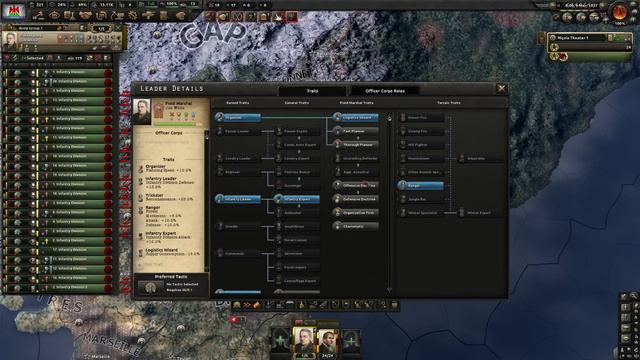This screenshot has width=640, height=360.
Task: Click the globe icon at top right corner
Action: pos(620,12)
